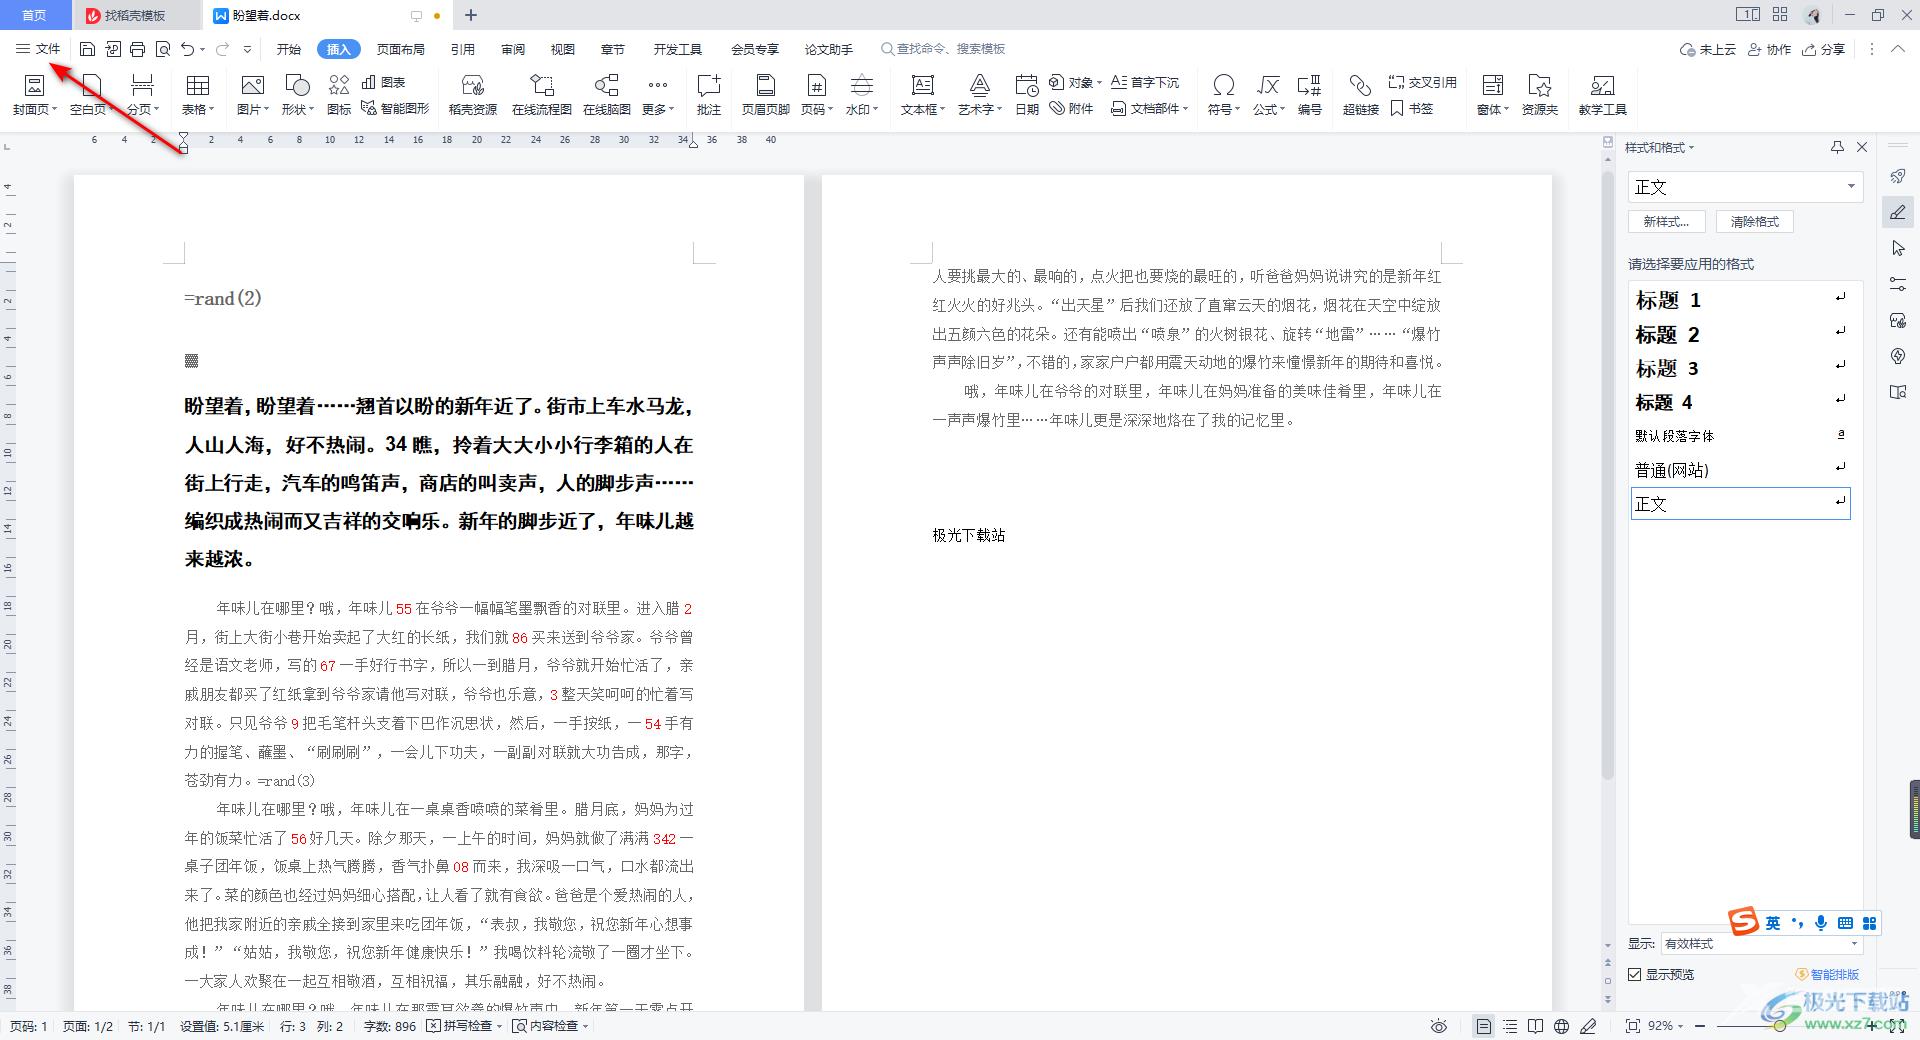
Task: Switch to the 视图 ribbon tab
Action: click(x=563, y=49)
